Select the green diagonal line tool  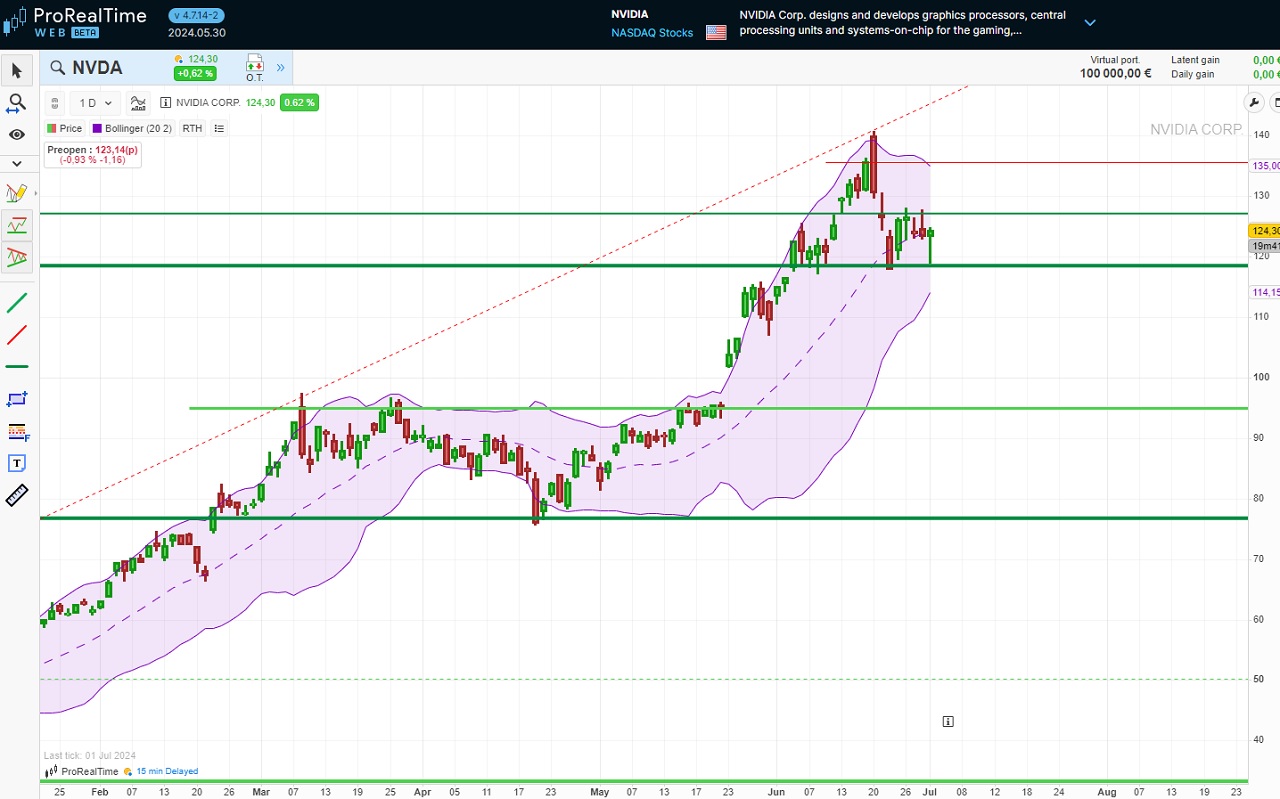pyautogui.click(x=17, y=303)
